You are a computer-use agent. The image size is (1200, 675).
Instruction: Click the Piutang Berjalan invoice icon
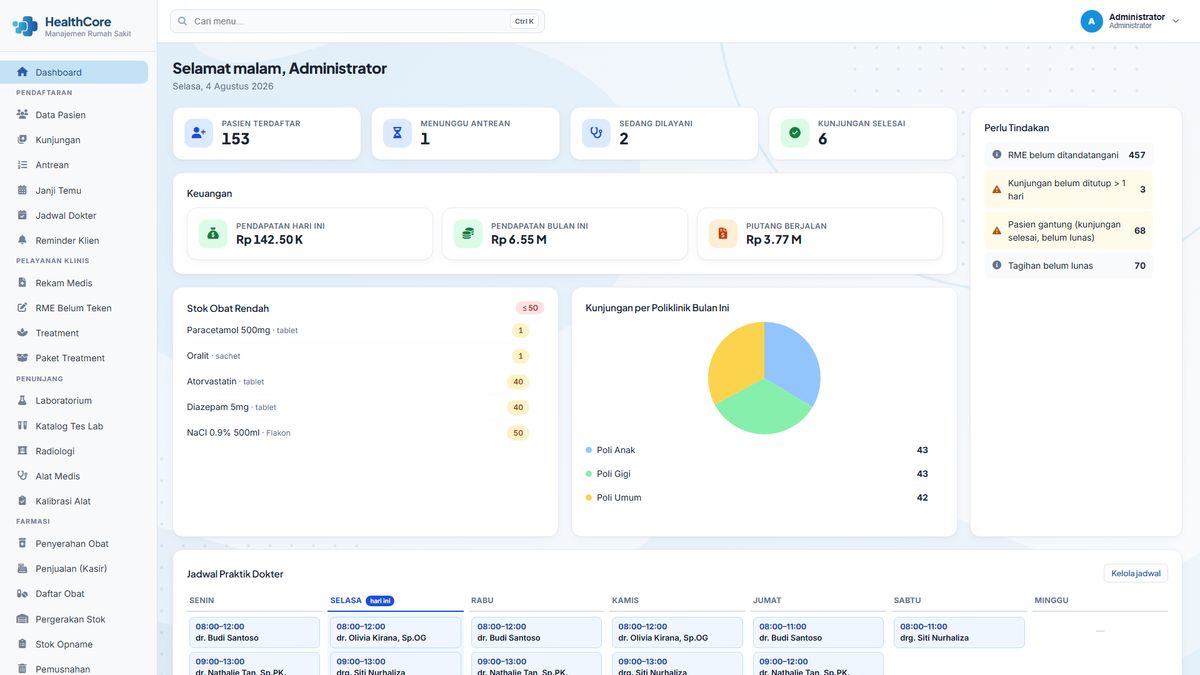[723, 234]
